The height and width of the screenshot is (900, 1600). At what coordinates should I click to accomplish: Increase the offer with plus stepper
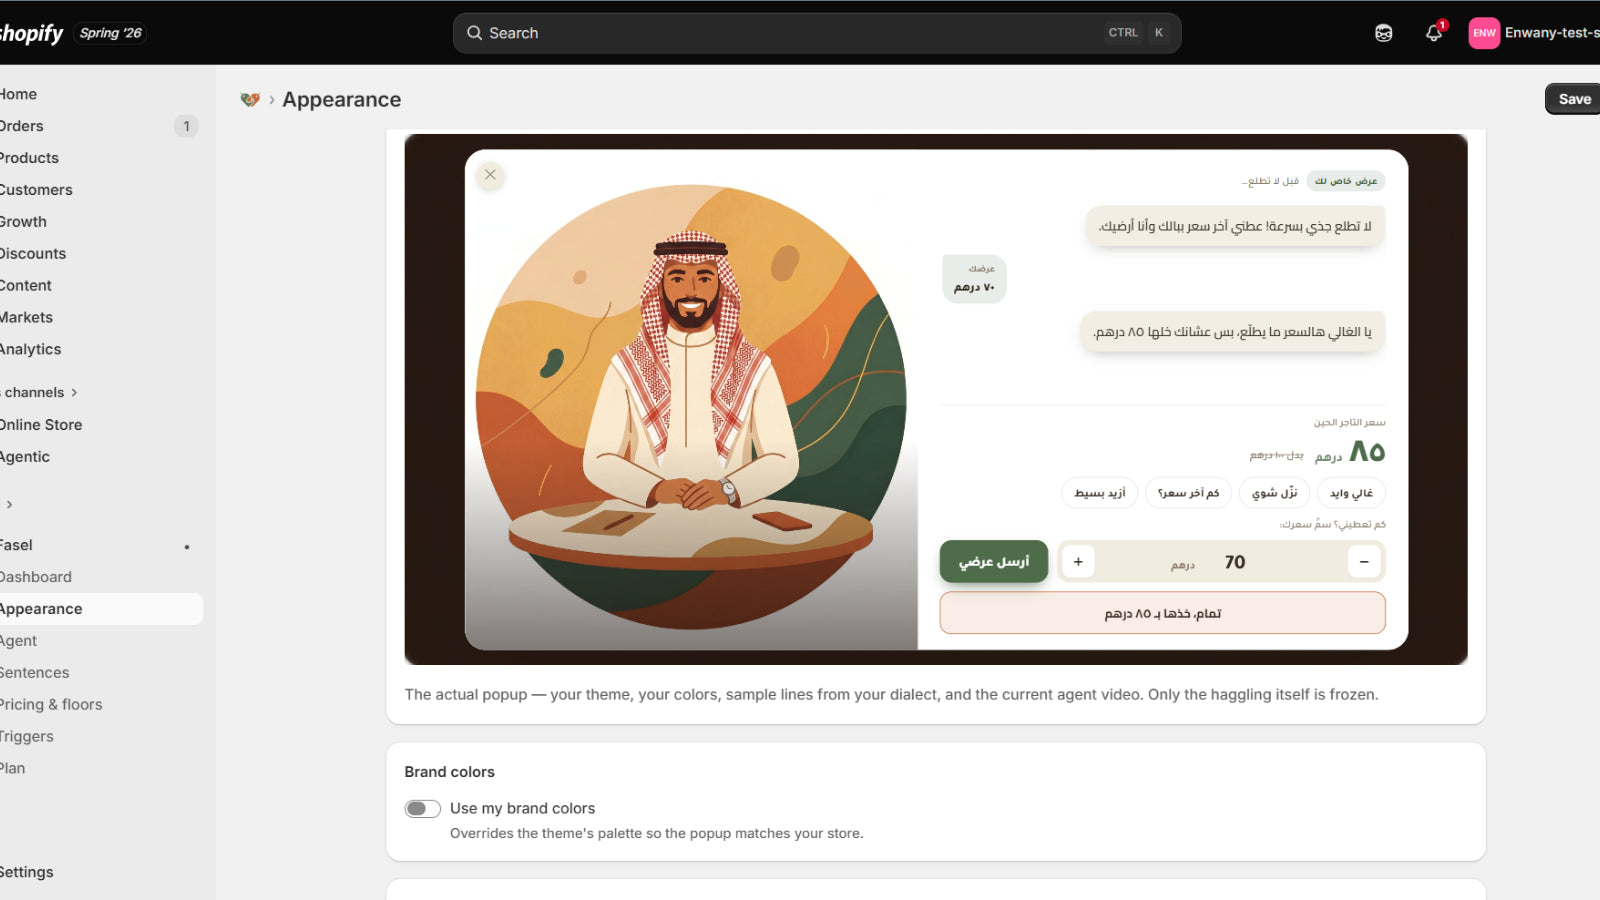[x=1078, y=562]
